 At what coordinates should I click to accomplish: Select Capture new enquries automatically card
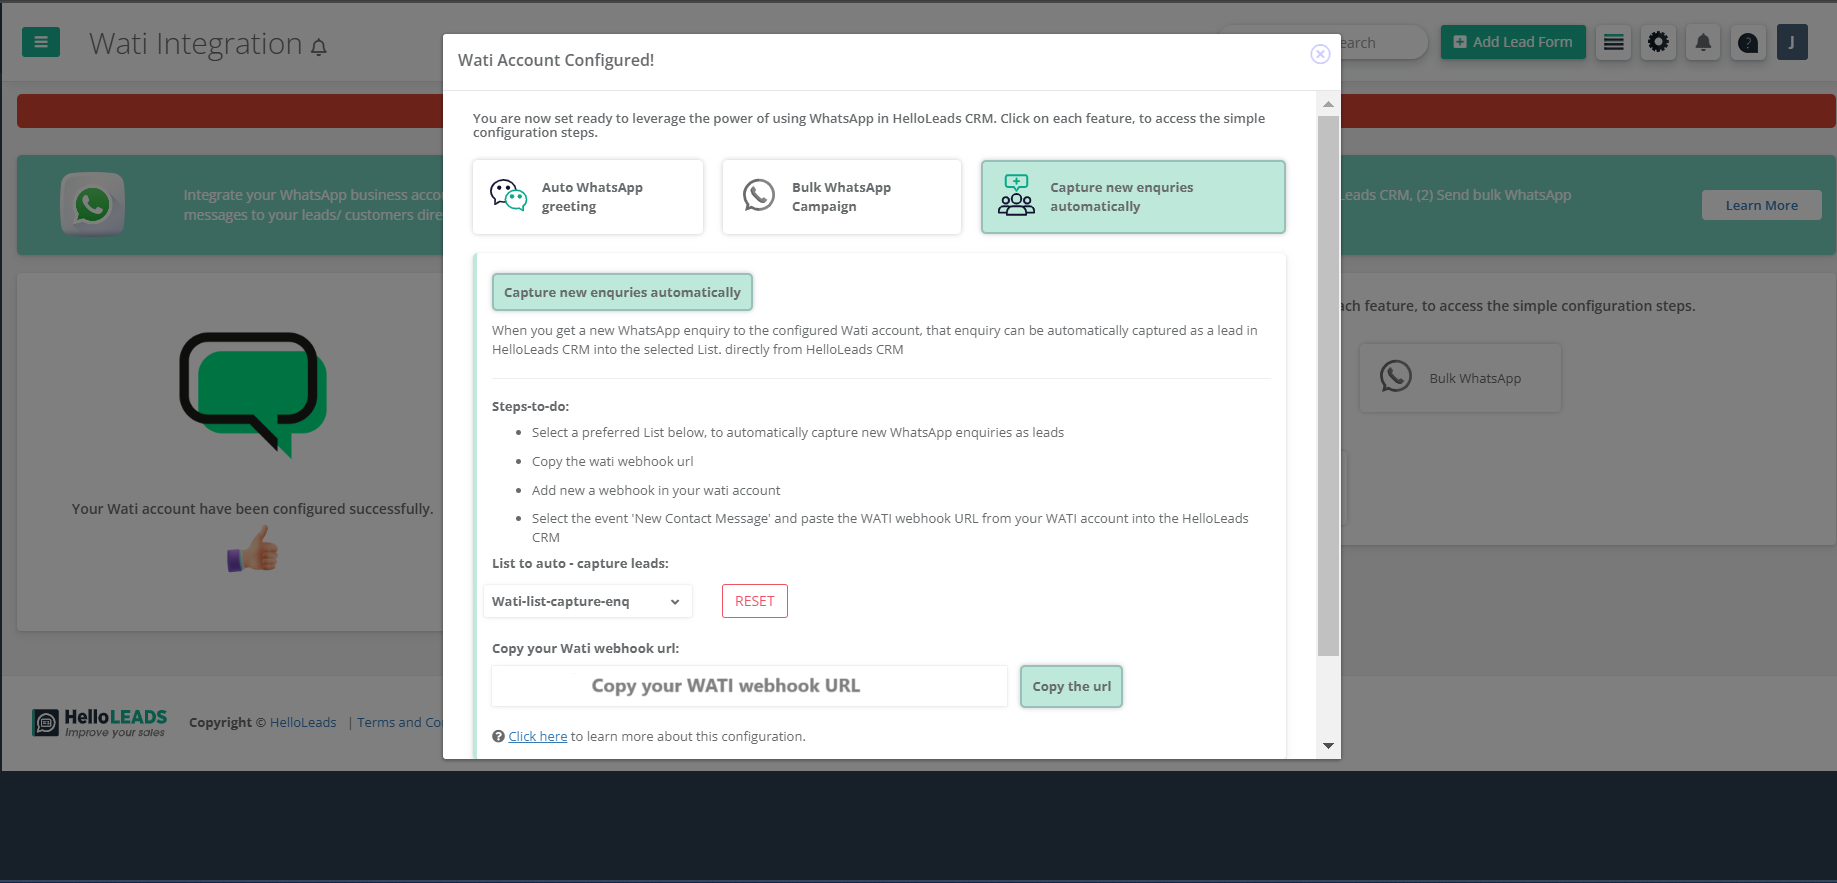(1133, 197)
